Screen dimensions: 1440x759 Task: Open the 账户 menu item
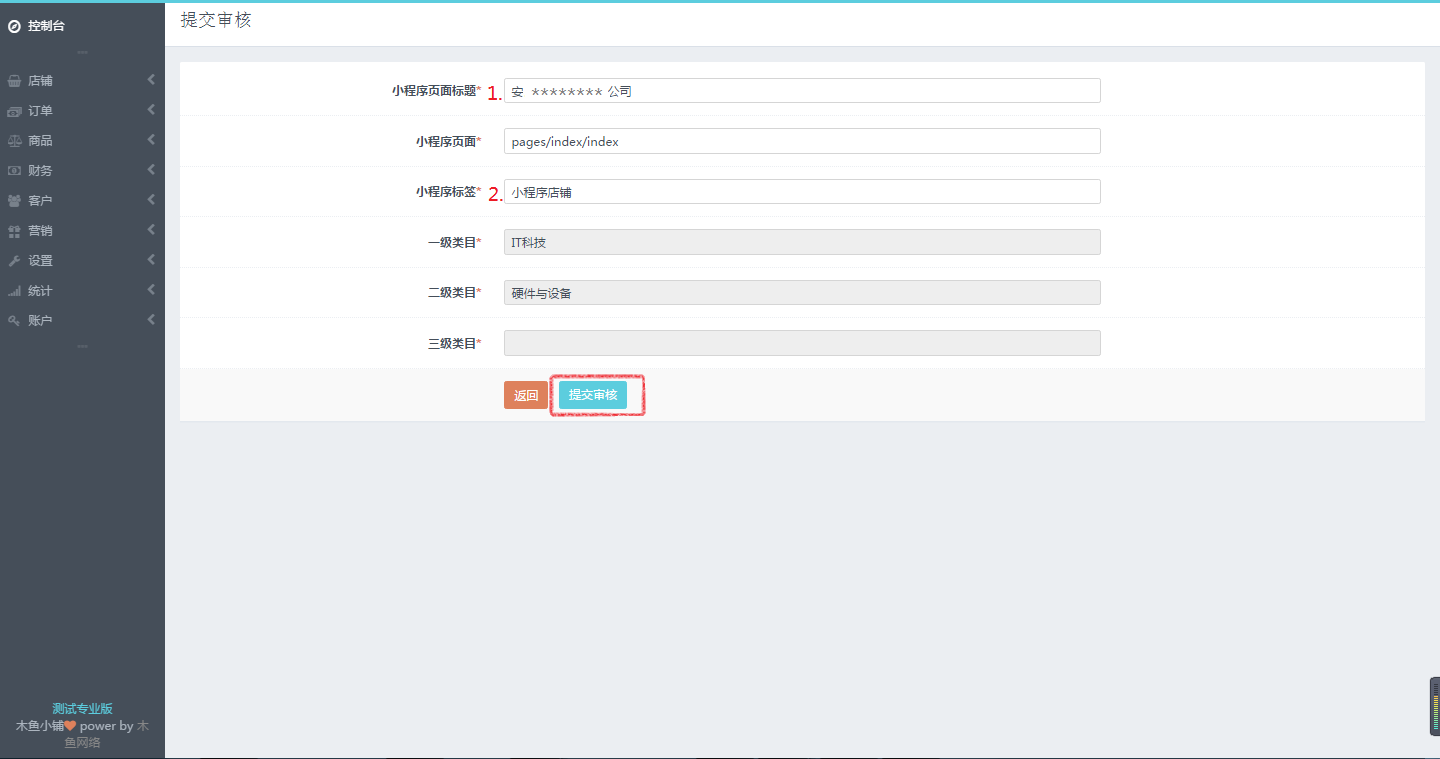point(40,321)
